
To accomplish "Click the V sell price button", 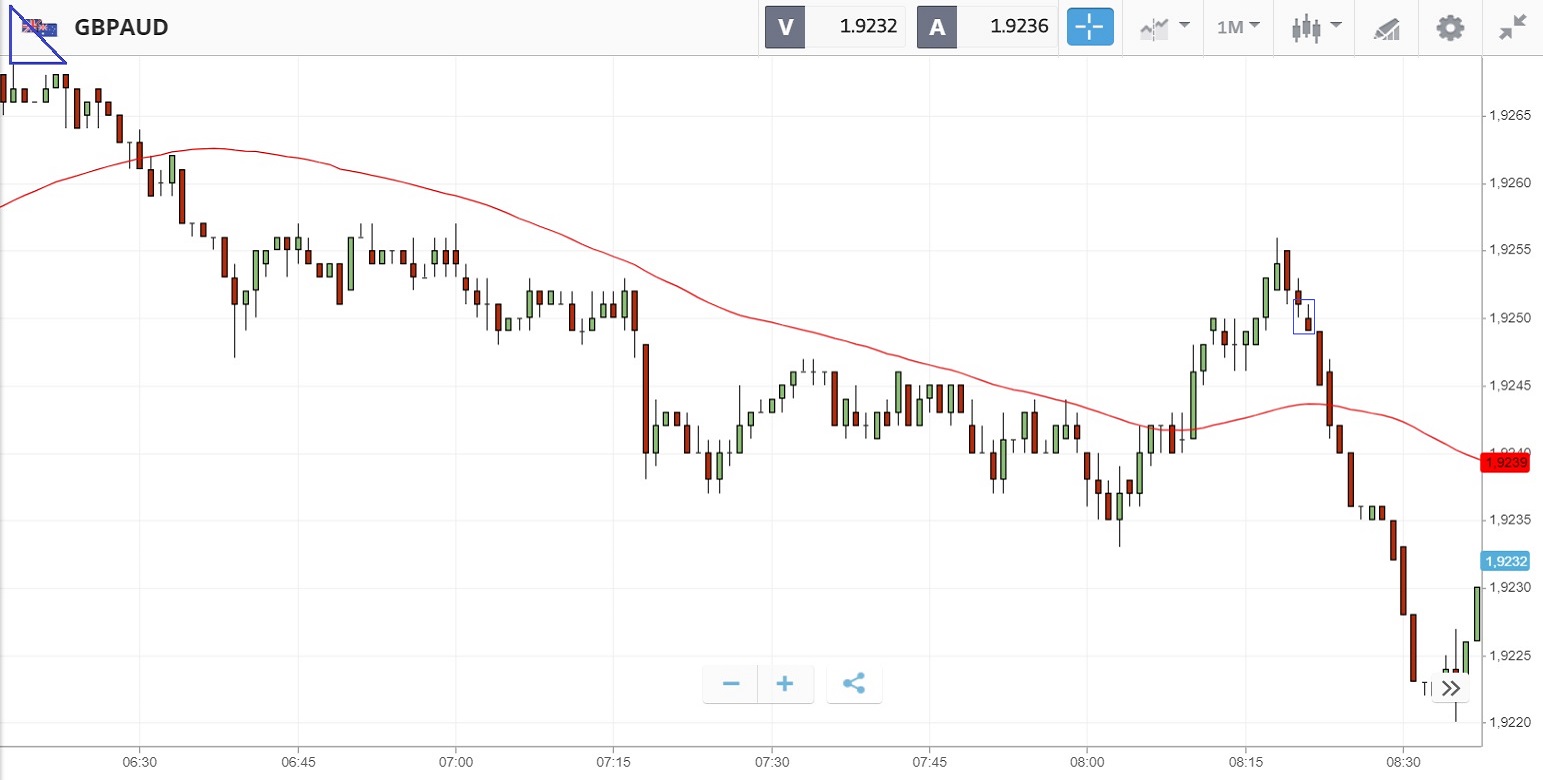I will click(x=835, y=27).
